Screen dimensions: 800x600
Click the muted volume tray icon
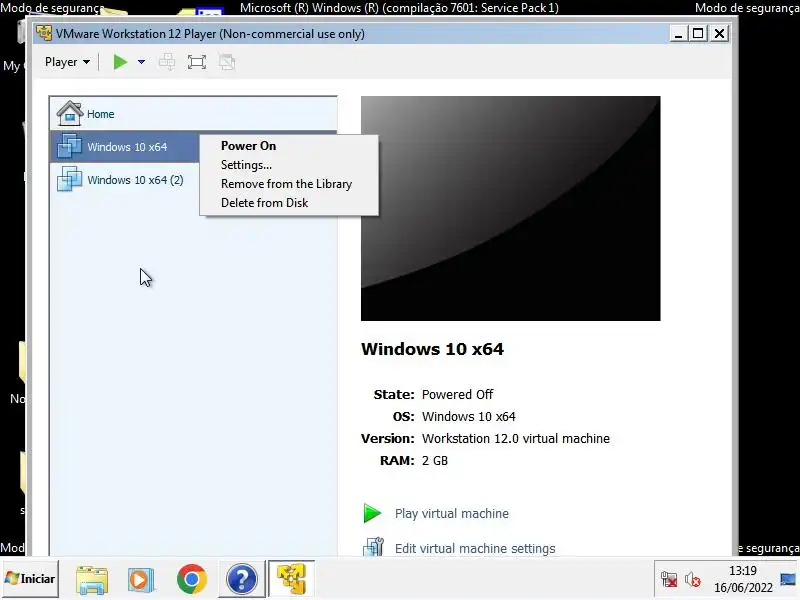693,580
